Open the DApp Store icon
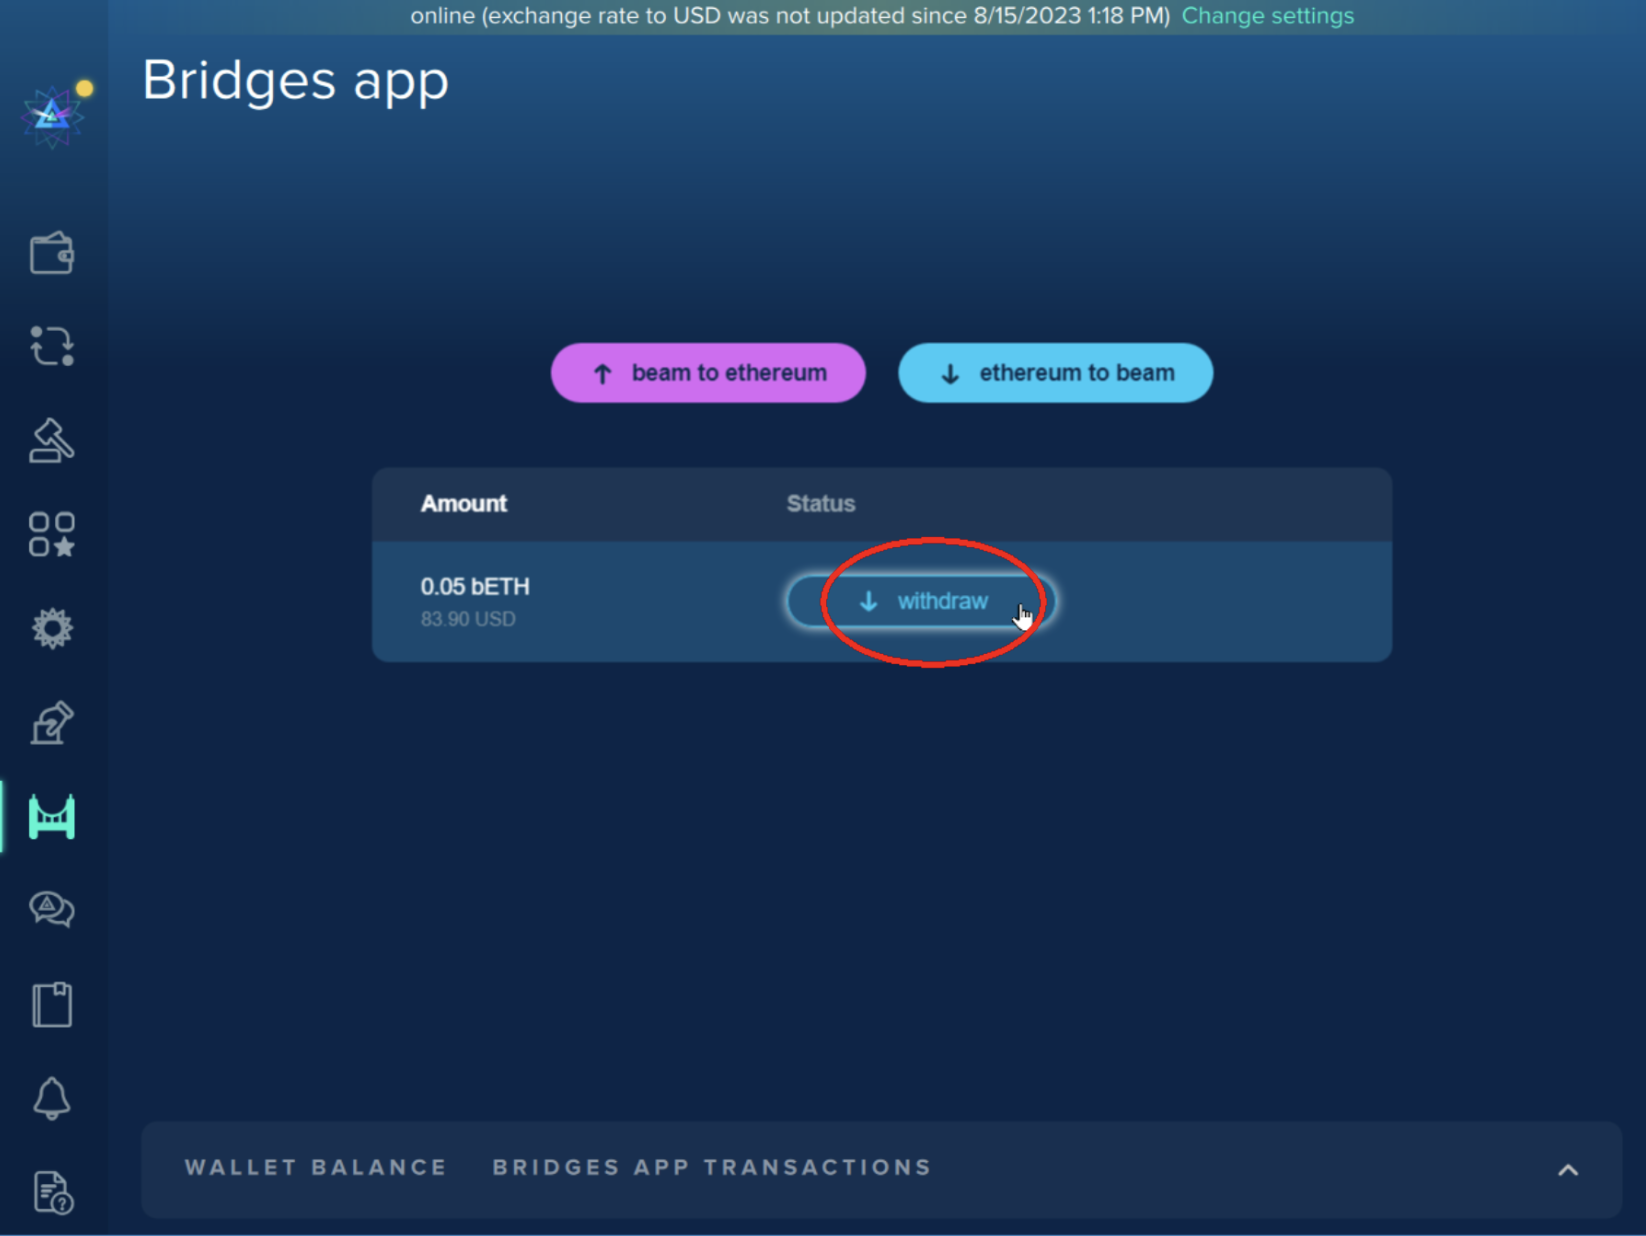Screen dimensions: 1646x1236 (52, 533)
